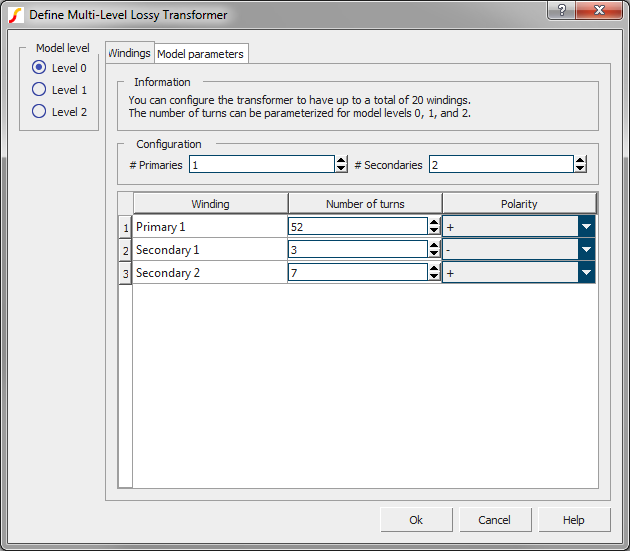Increment Primary 1 number of turns

coord(434,222)
